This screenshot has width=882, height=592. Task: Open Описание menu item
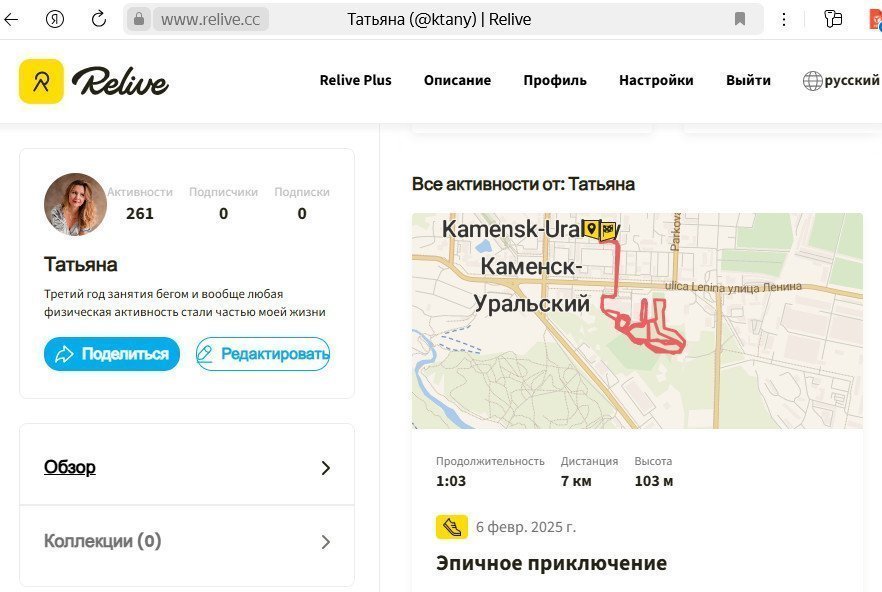(457, 80)
